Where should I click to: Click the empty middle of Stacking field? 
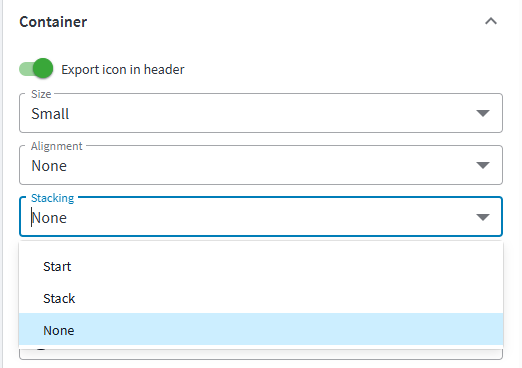coord(267,217)
